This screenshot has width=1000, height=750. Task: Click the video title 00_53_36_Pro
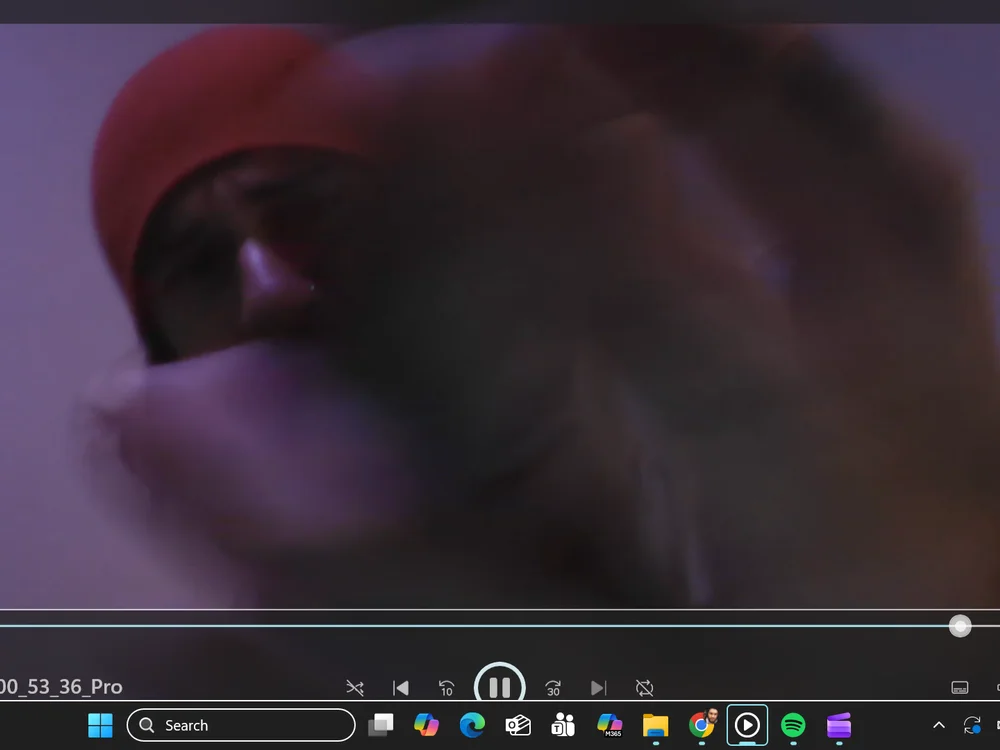[x=61, y=687]
